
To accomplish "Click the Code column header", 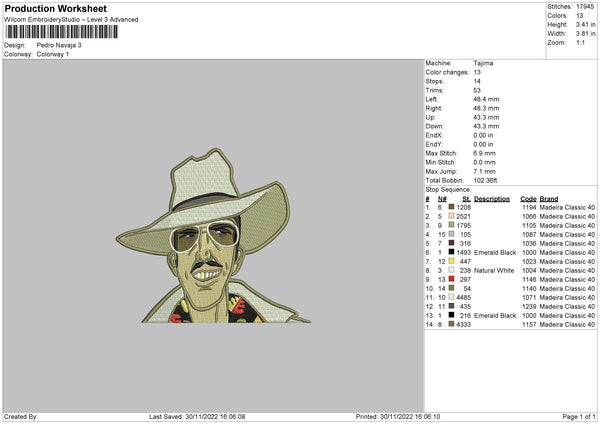I will tap(528, 199).
